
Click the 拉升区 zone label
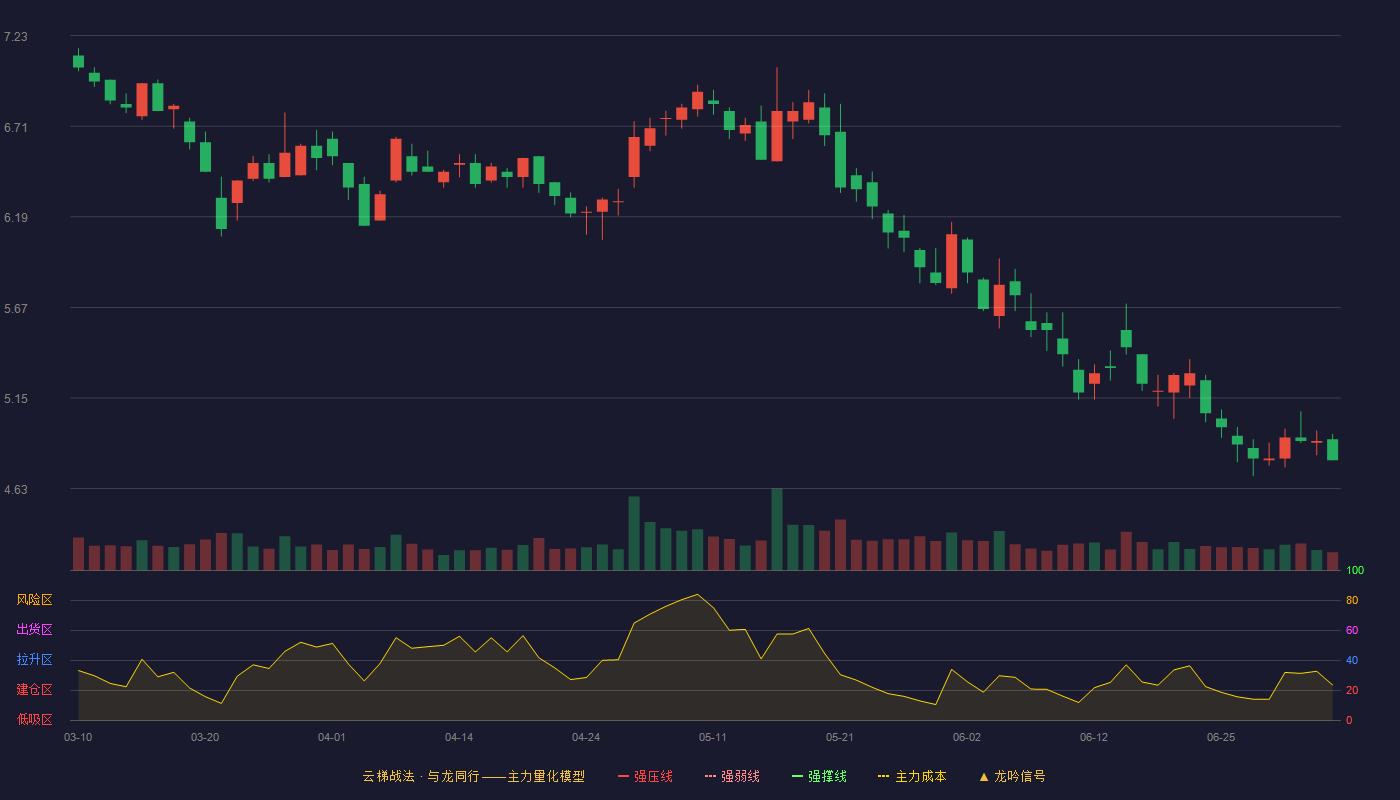(34, 660)
